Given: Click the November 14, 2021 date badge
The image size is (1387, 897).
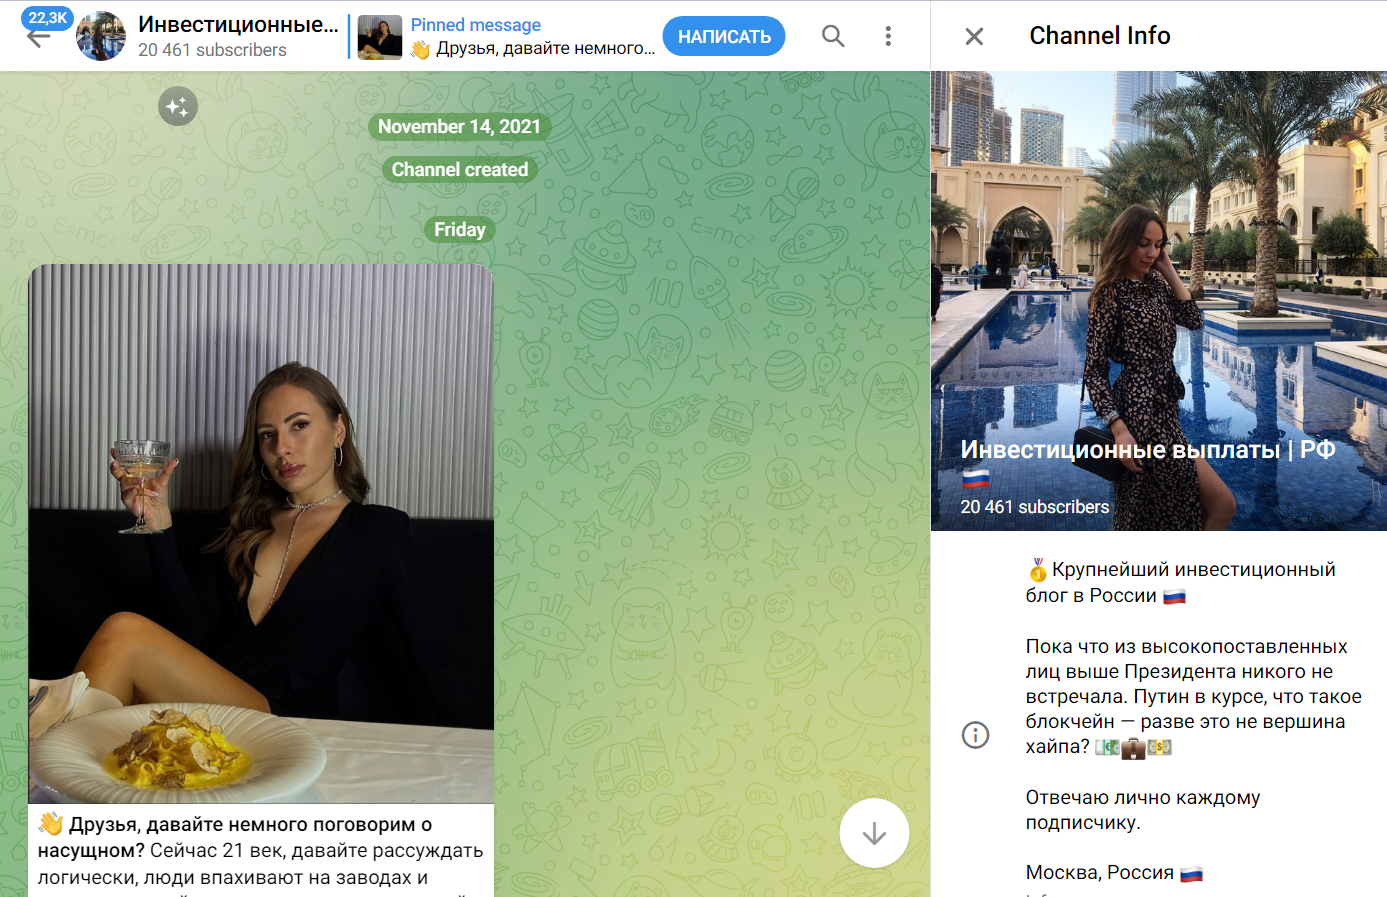Looking at the screenshot, I should point(459,127).
